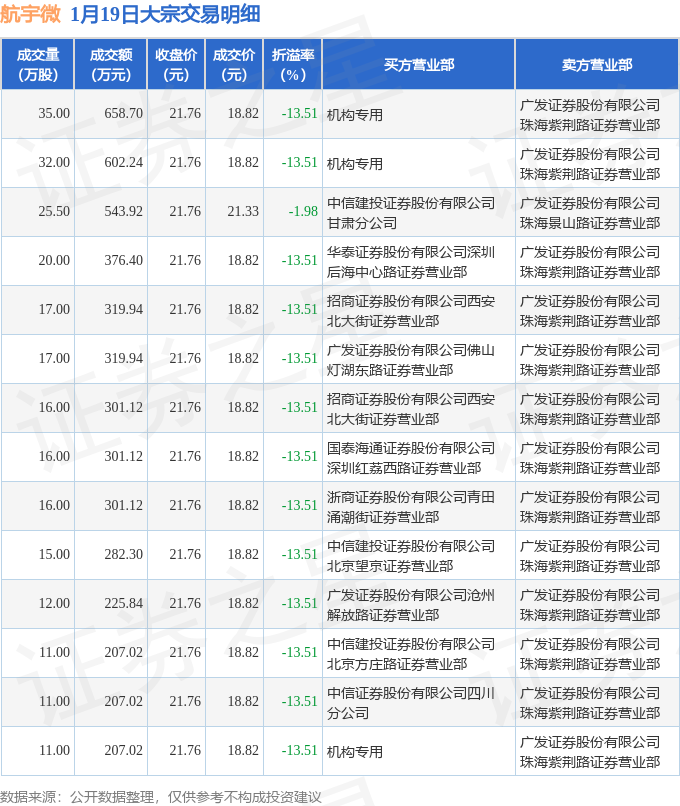Click the 卖方营业部 column header
This screenshot has width=680, height=806.
pos(596,65)
